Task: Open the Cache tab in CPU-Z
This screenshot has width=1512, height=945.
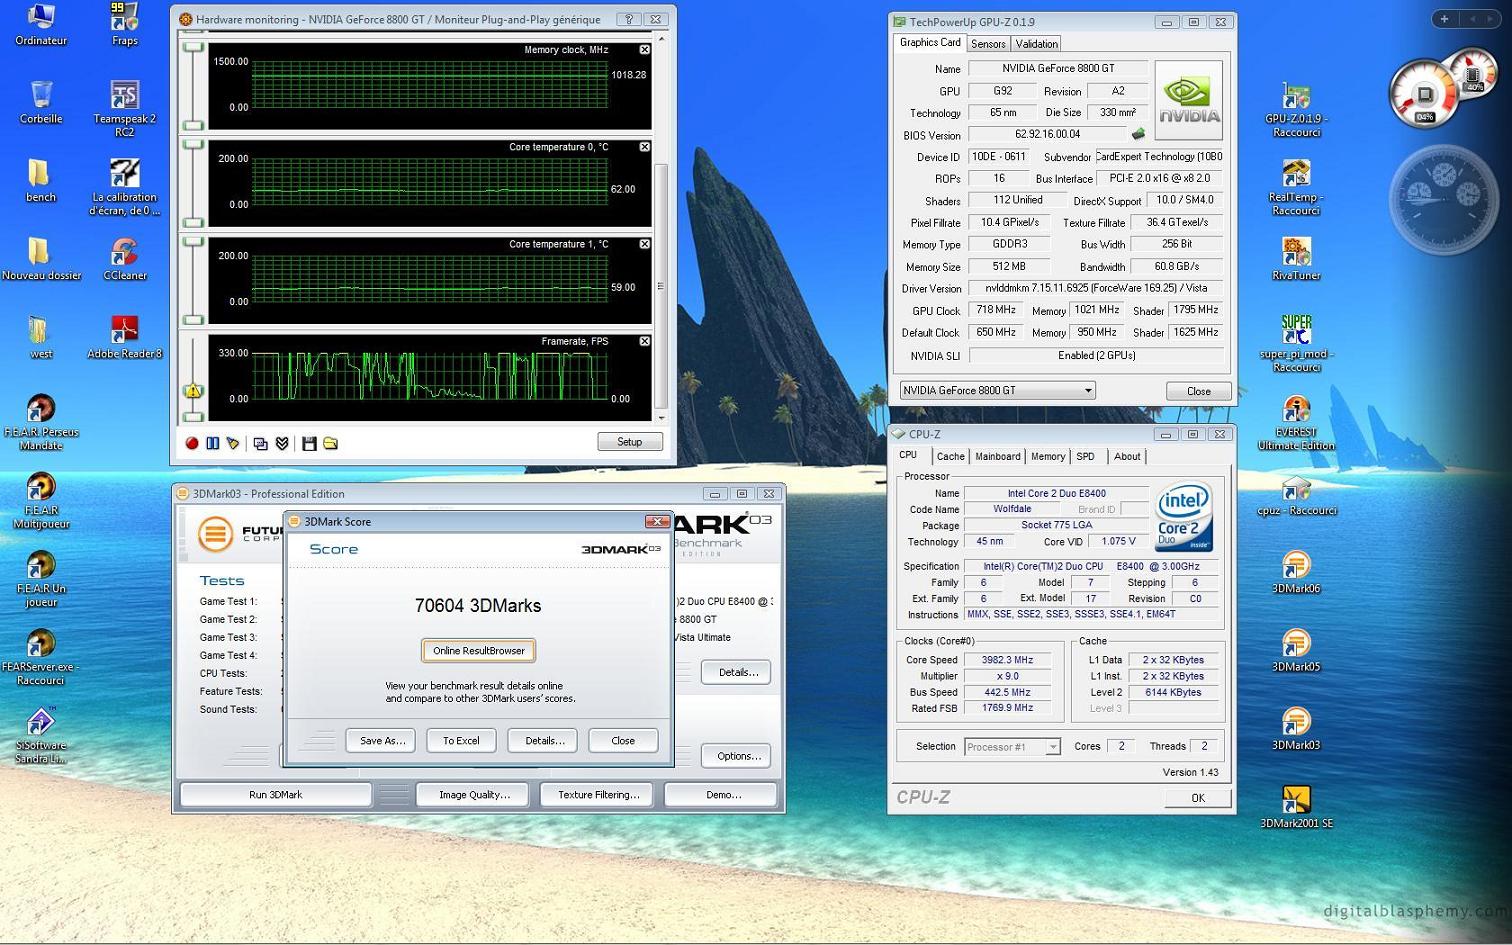Action: click(950, 456)
